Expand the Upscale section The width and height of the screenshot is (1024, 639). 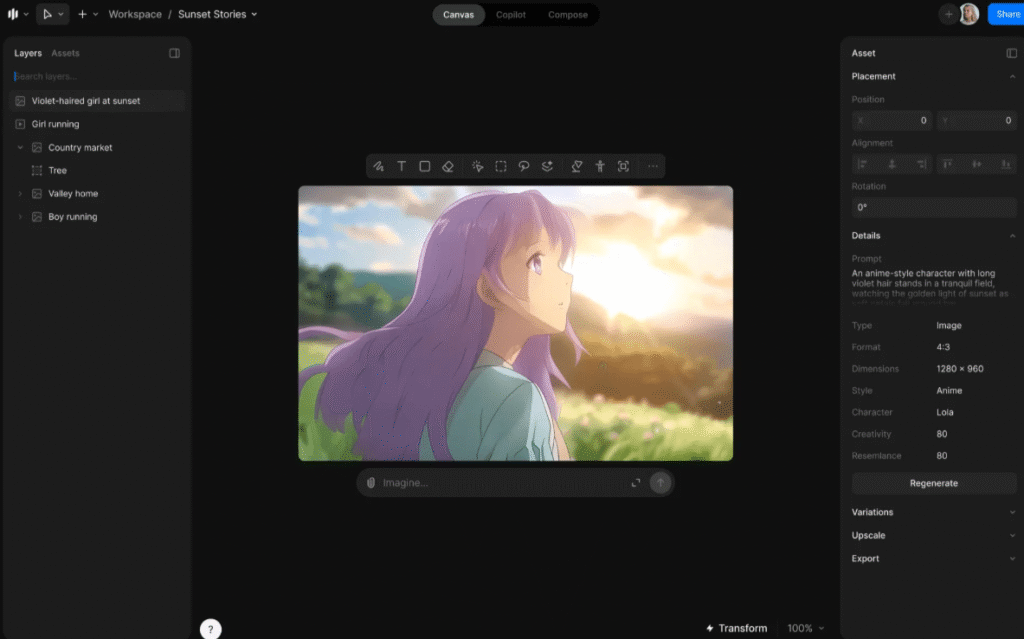point(933,535)
